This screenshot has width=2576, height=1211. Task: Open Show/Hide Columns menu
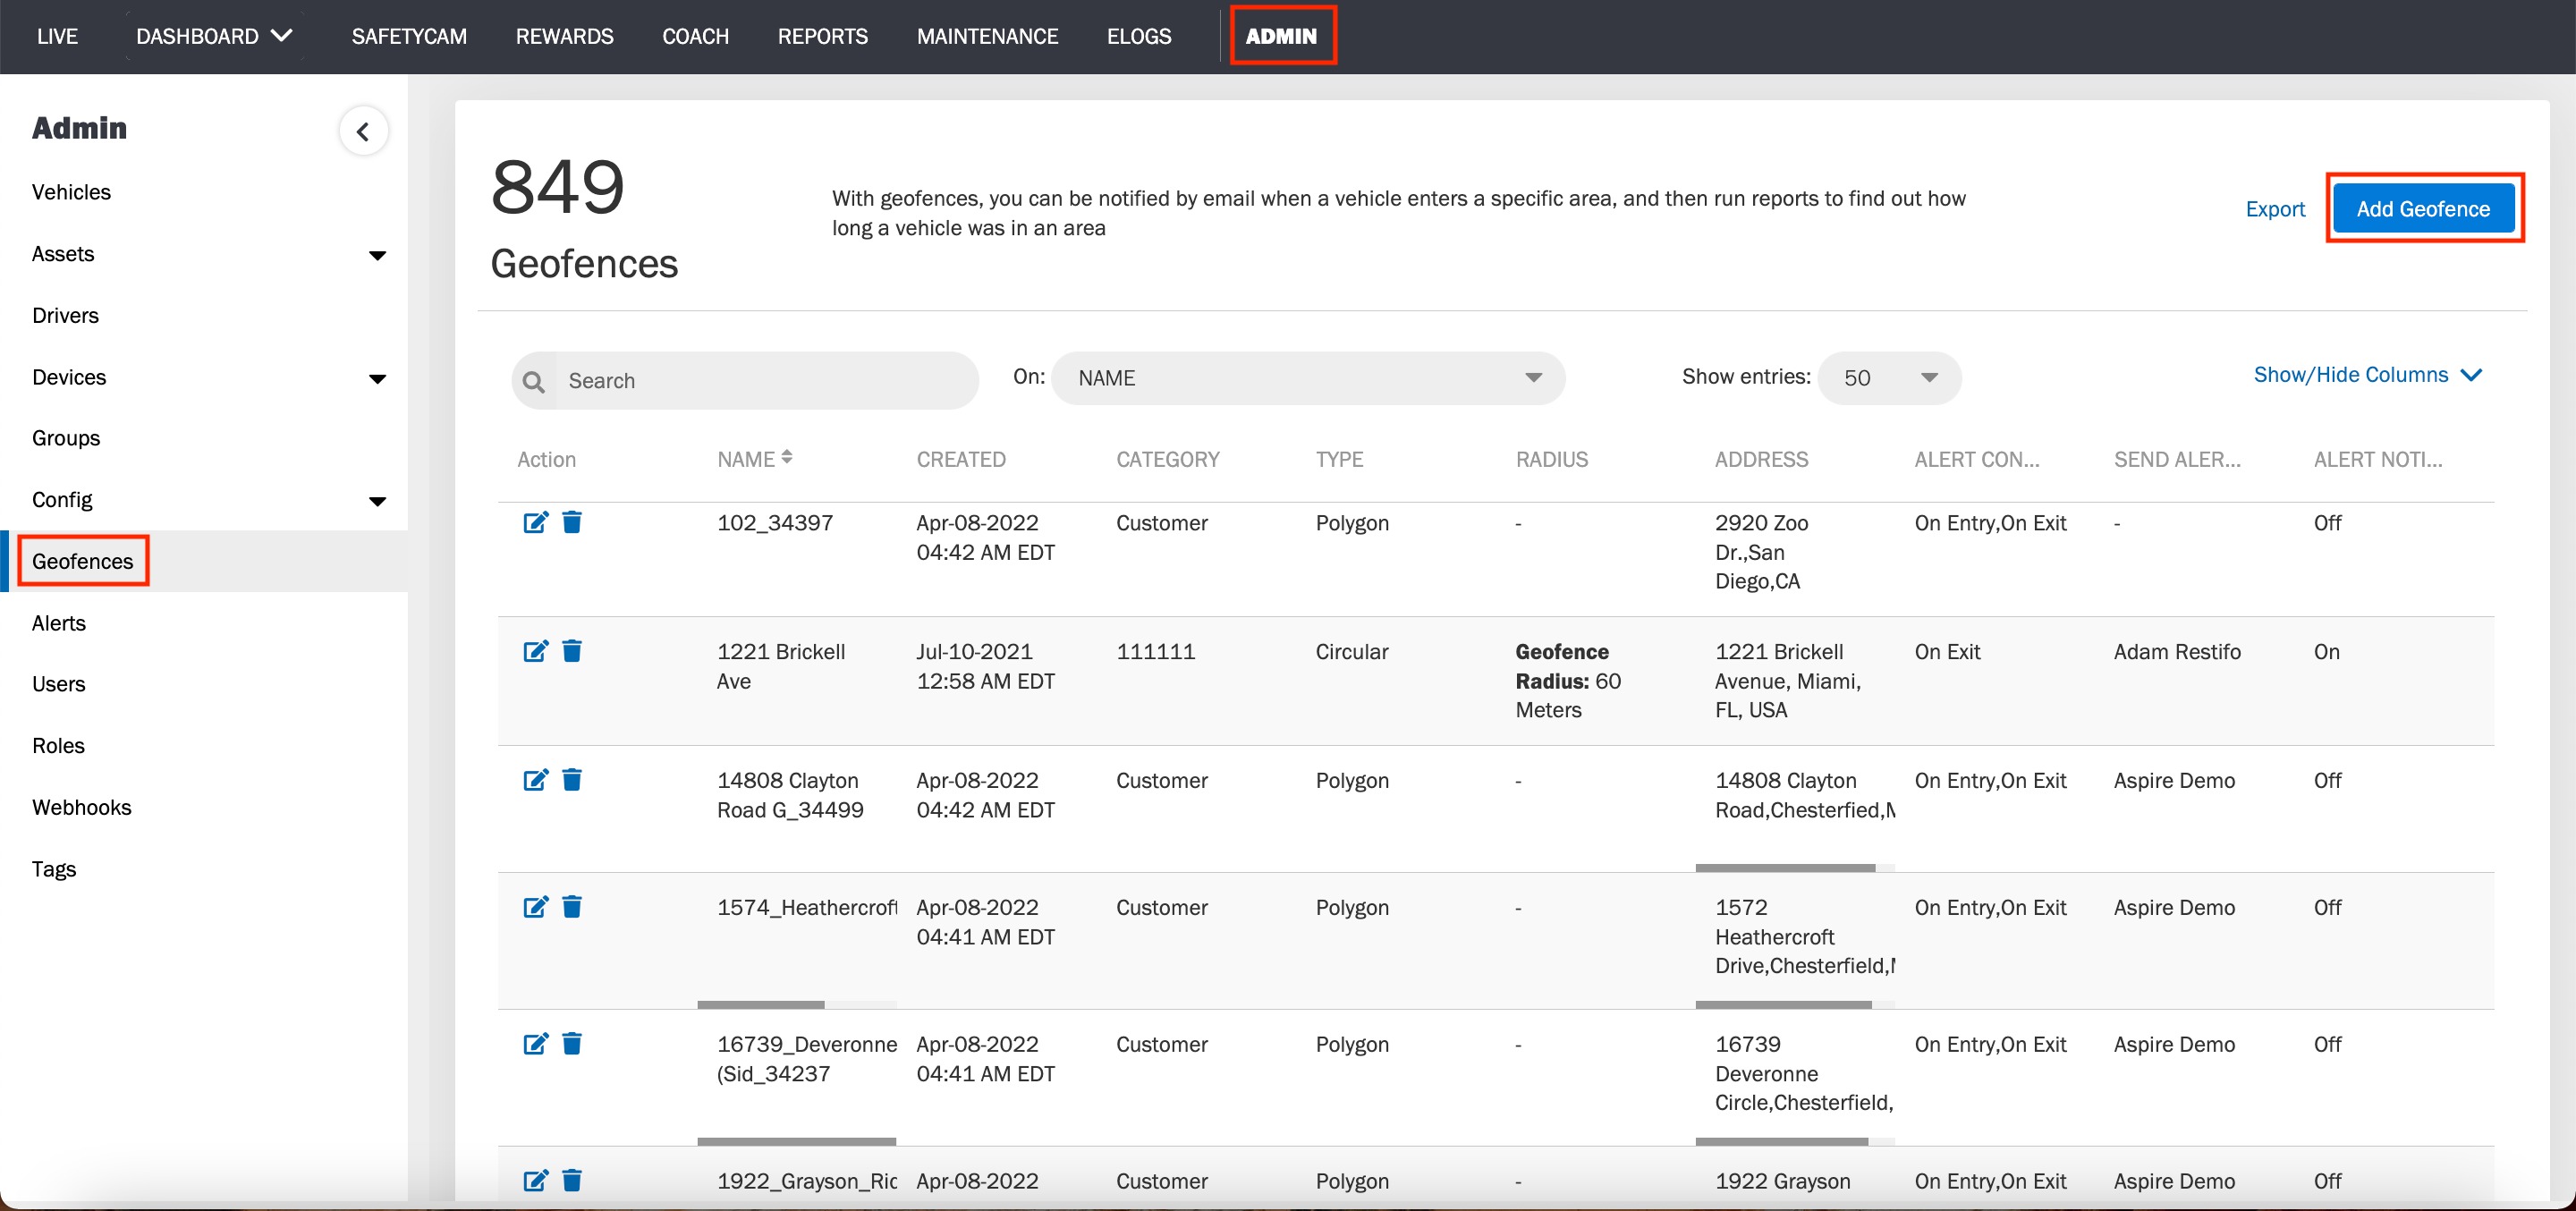click(2367, 375)
